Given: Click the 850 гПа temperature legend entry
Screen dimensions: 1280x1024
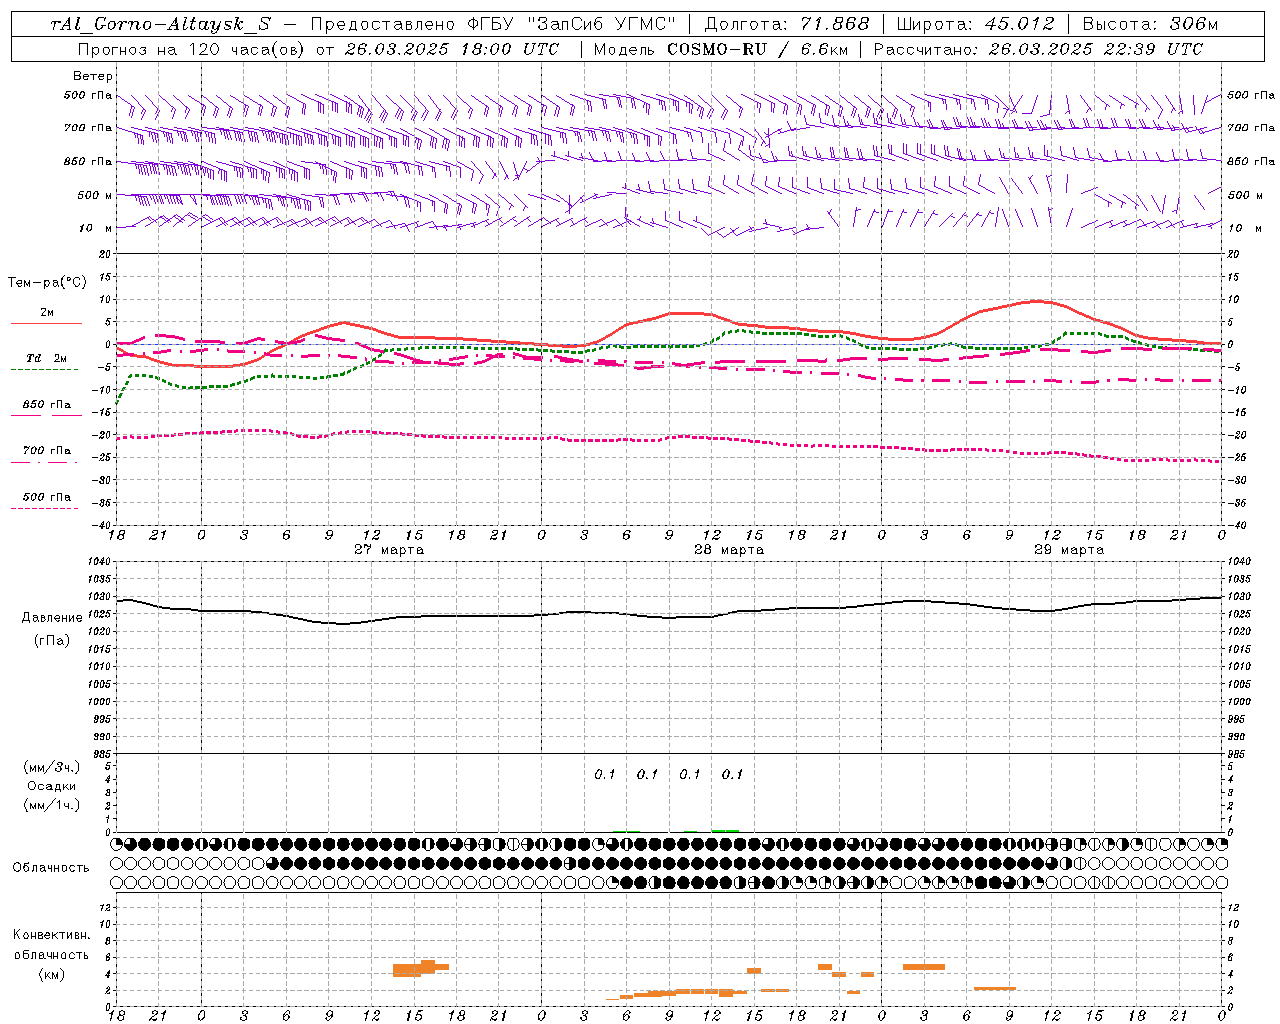Looking at the screenshot, I should 47,405.
